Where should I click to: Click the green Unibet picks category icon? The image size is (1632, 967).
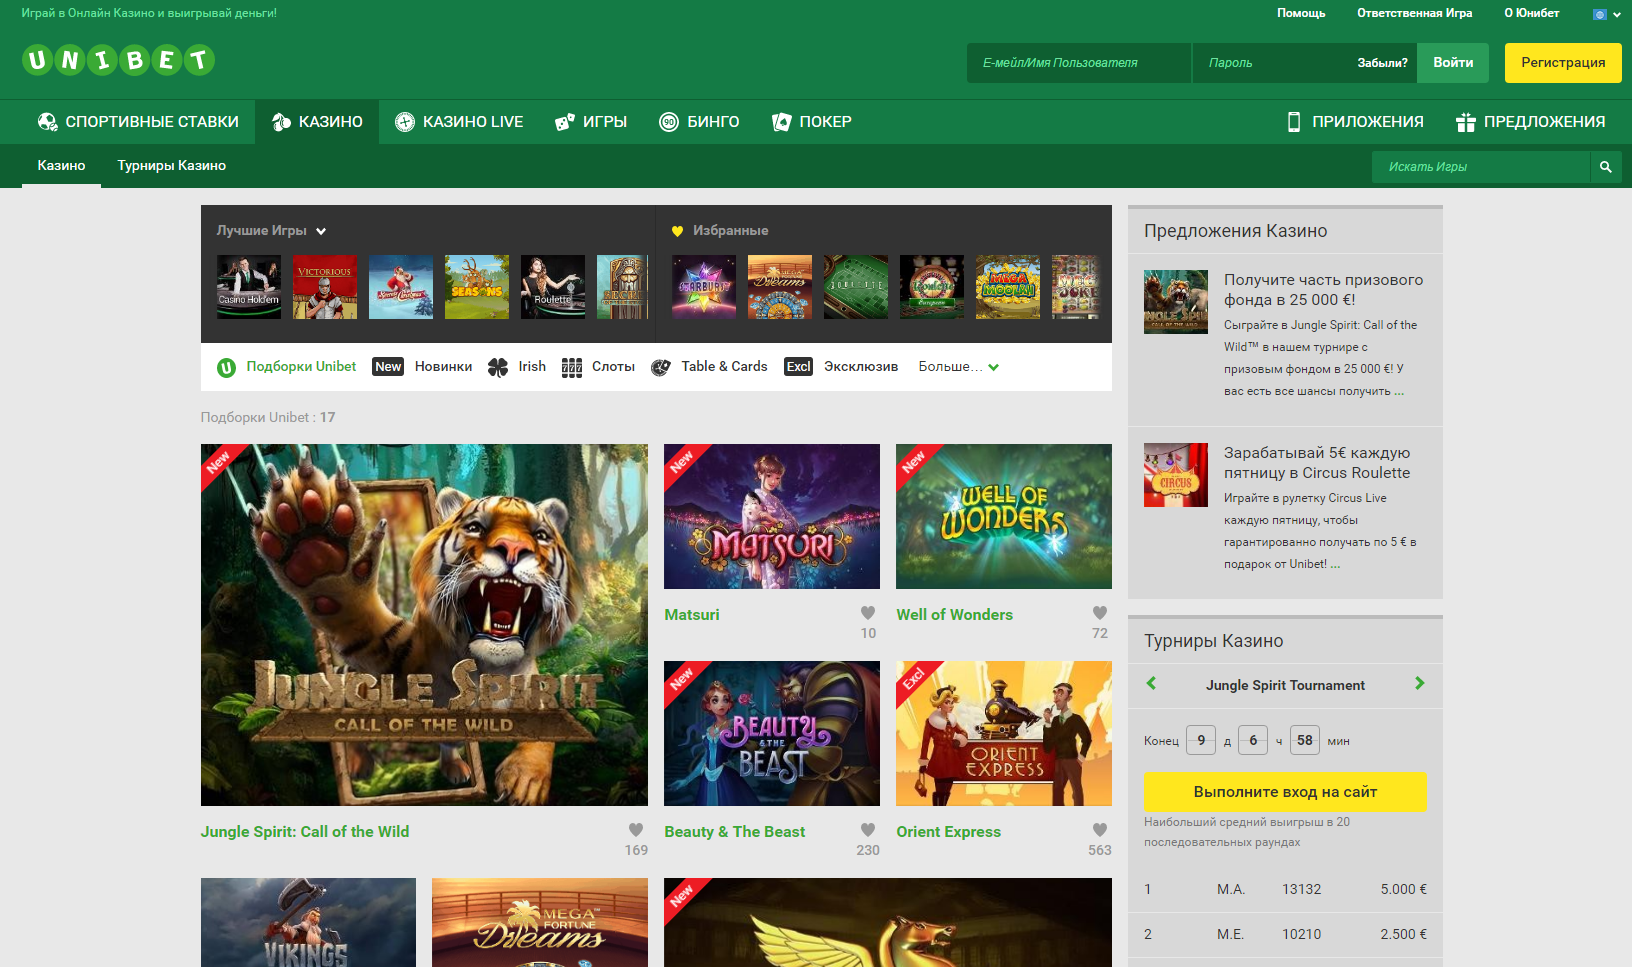click(226, 367)
